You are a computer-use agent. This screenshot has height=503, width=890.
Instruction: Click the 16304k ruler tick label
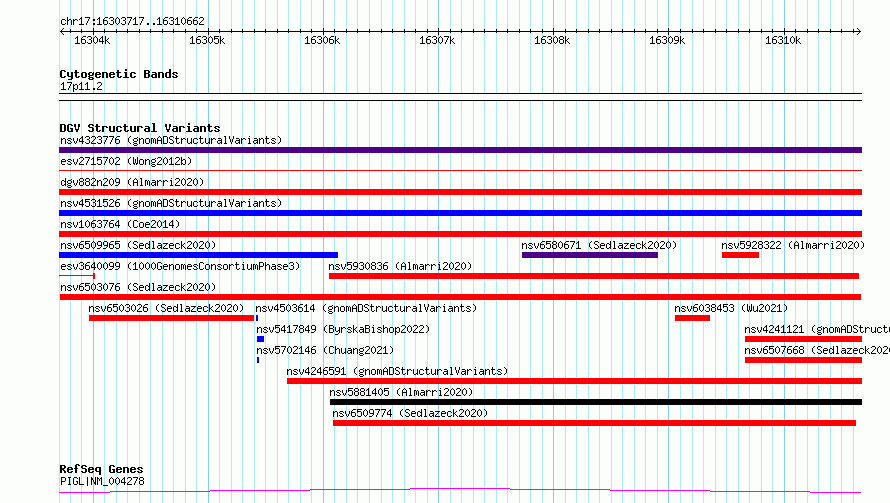coord(92,40)
